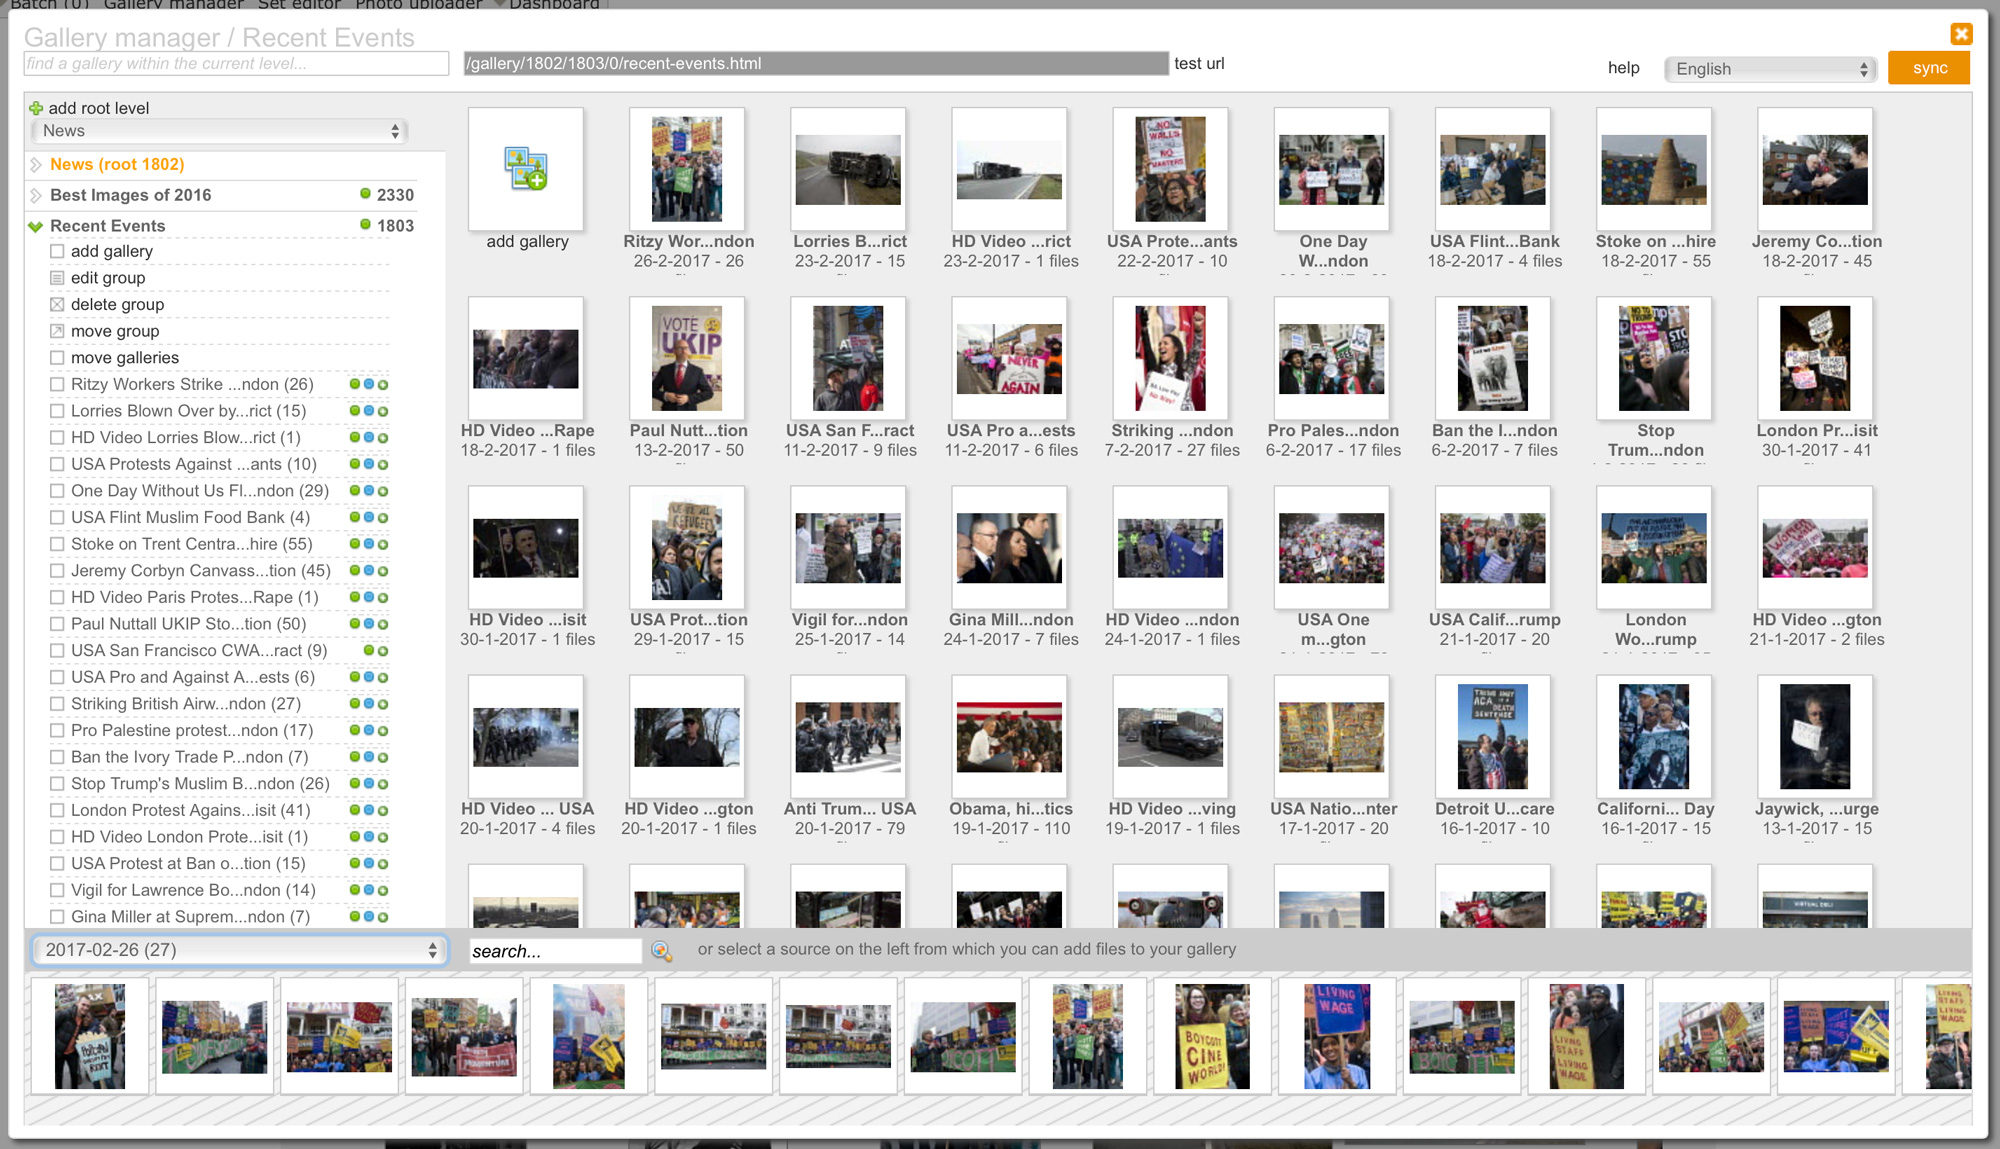Check the Stop Trump's Muslim Ban checkbox
This screenshot has height=1149, width=2000.
(57, 783)
